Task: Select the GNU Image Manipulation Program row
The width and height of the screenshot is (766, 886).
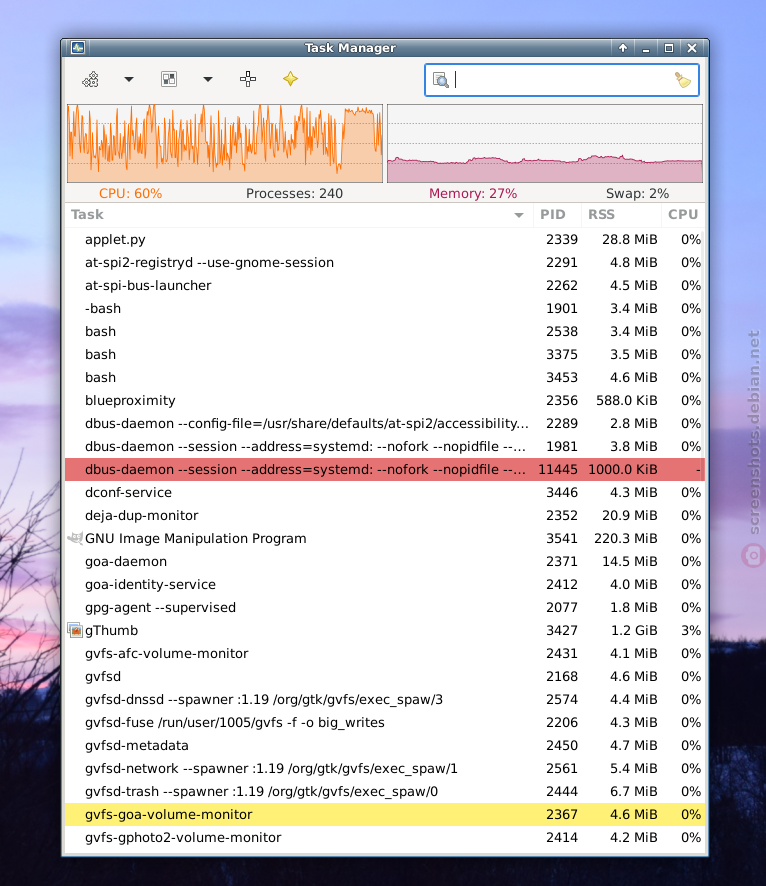Action: point(385,538)
